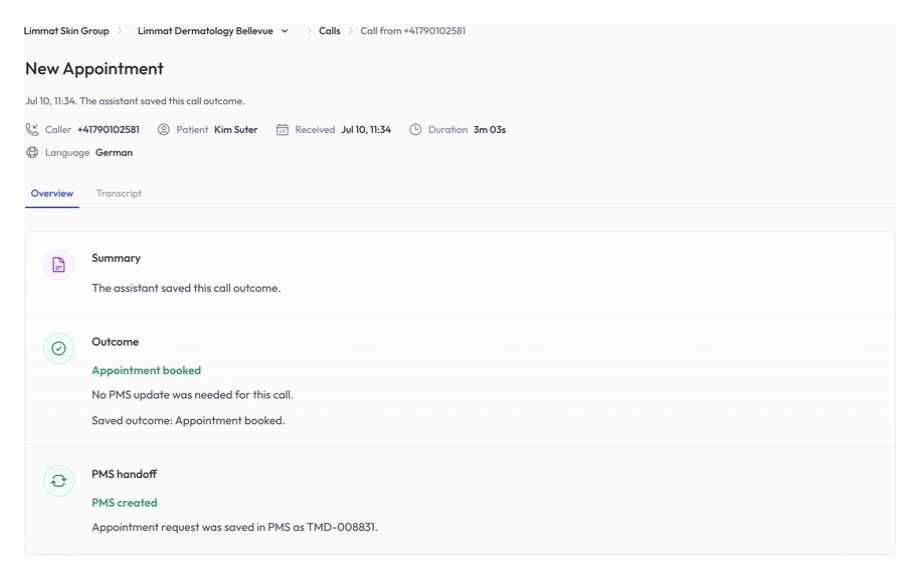Expand the Limmat Dermatology Bellevue dropdown chevron
This screenshot has width=920, height=580.
[x=285, y=31]
